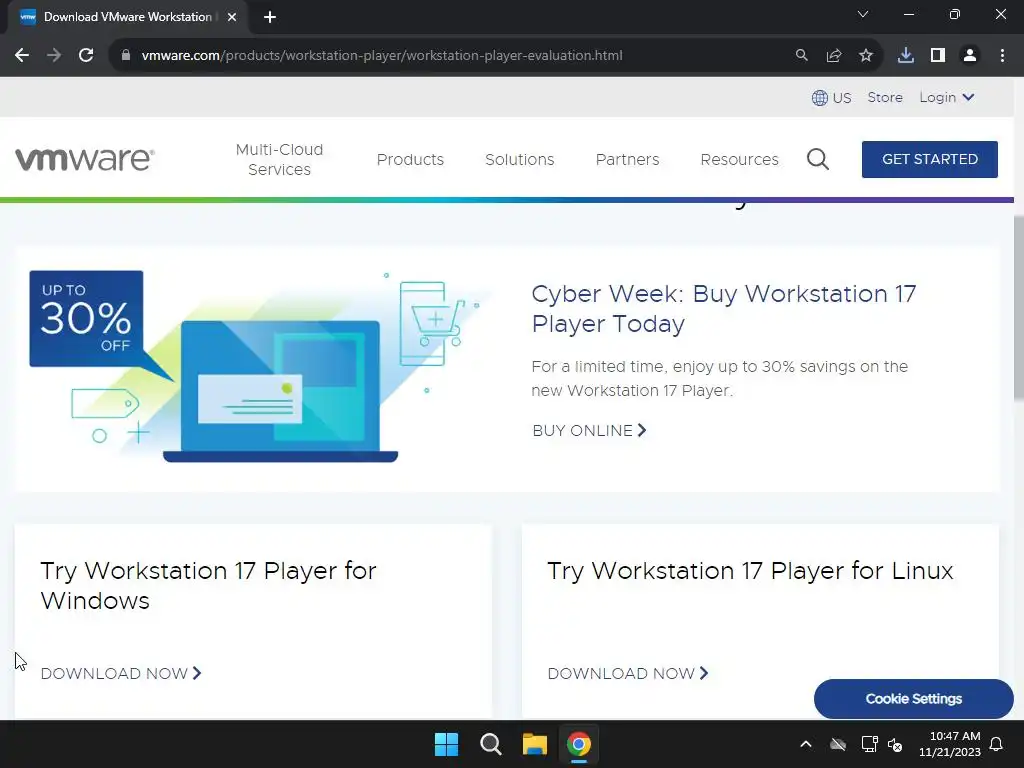Open the Store link
Image resolution: width=1024 pixels, height=768 pixels.
point(885,97)
